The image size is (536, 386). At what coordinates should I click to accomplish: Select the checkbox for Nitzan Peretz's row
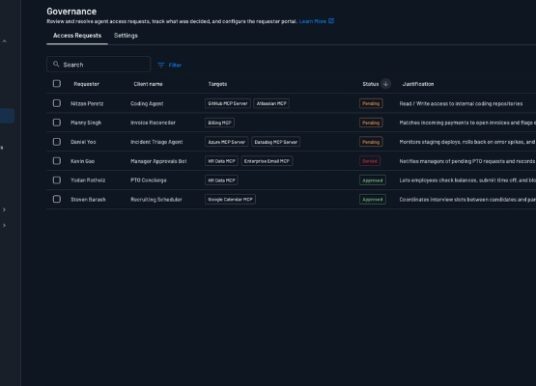[57, 103]
